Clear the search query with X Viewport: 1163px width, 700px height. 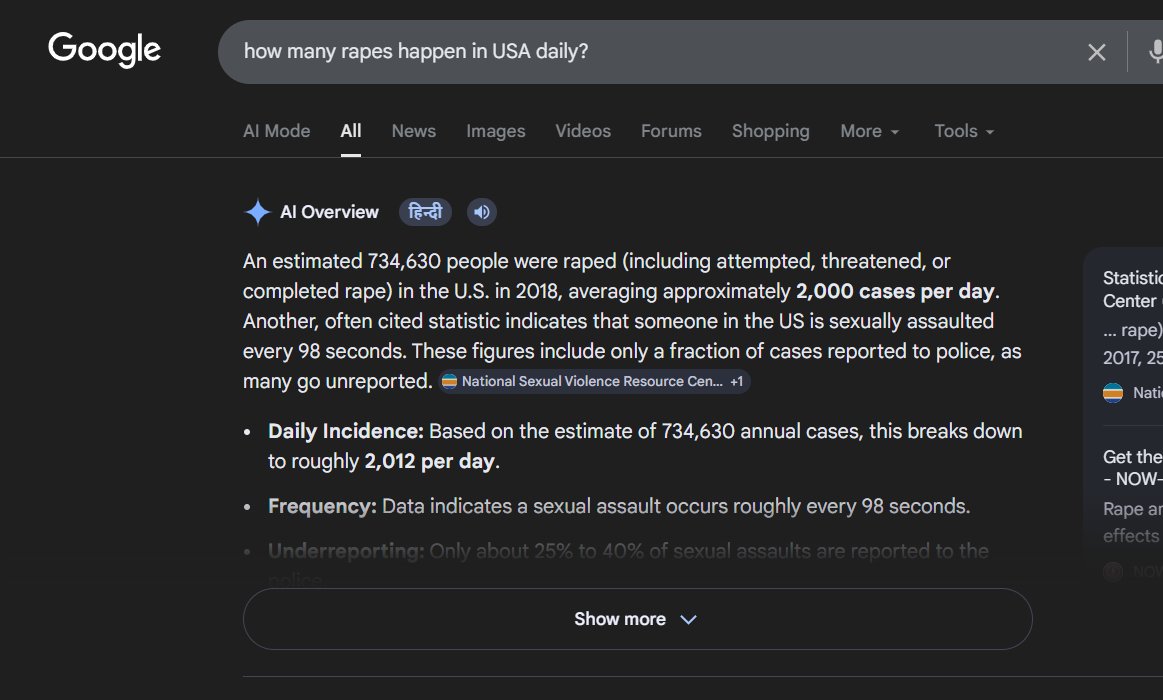[1096, 52]
